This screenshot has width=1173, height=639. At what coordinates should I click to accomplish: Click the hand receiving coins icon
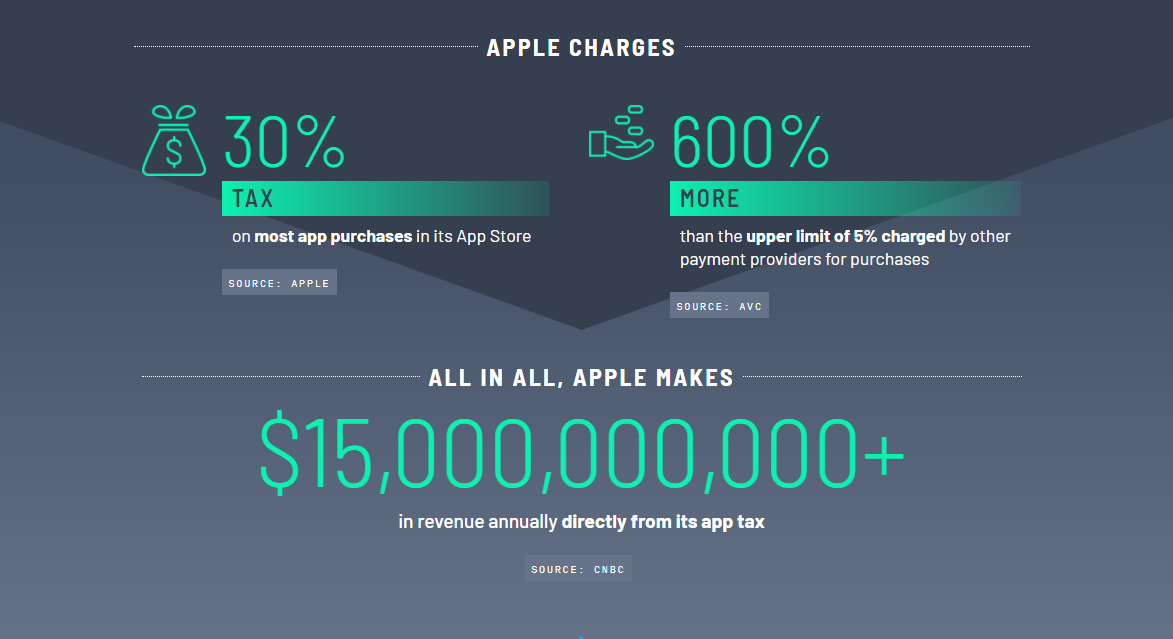coord(621,133)
